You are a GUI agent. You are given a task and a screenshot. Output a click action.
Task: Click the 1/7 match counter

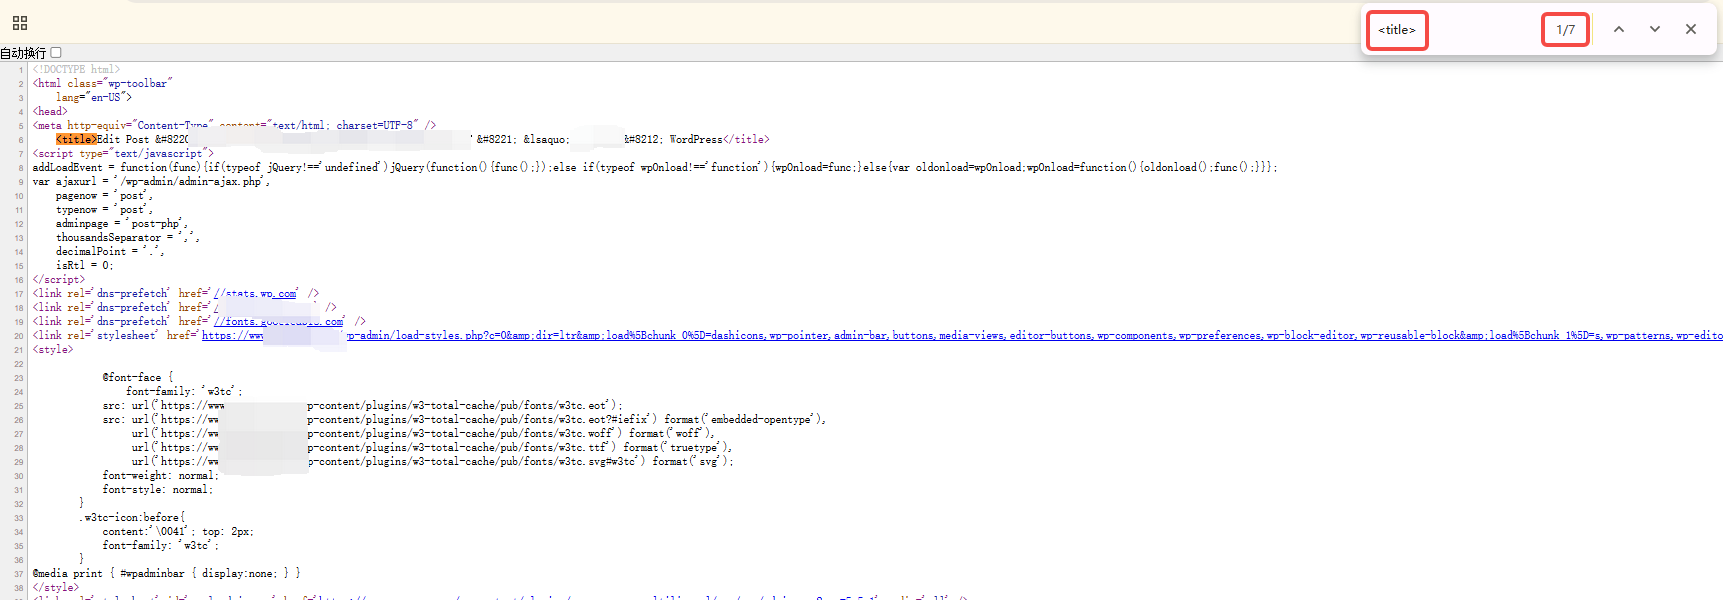tap(1565, 30)
